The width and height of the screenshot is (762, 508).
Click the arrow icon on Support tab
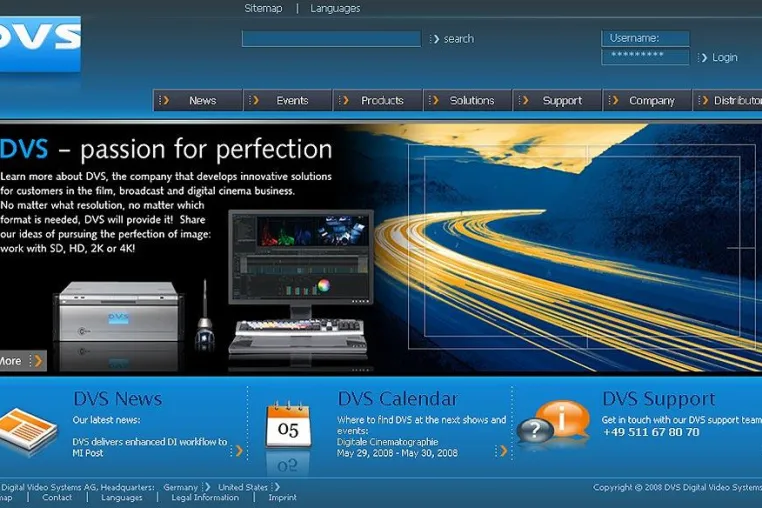(524, 100)
